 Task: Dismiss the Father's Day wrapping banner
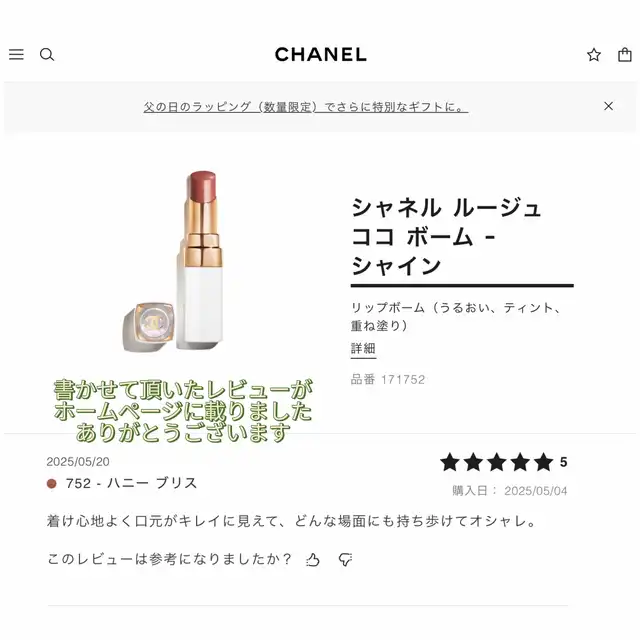[608, 106]
